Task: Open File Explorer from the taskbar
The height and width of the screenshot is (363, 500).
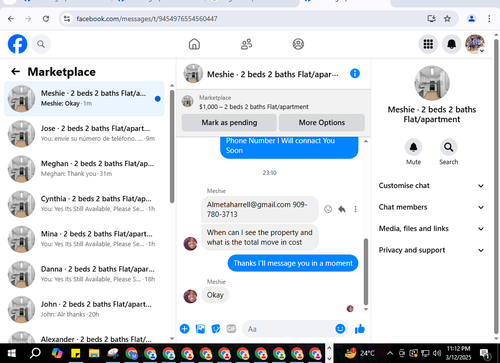Action: 94,353
